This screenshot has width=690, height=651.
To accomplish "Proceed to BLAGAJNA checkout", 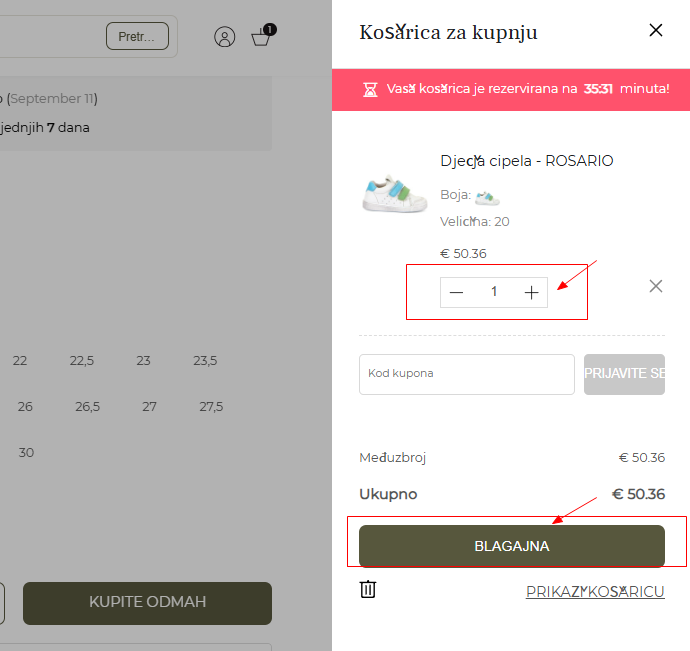I will [512, 546].
